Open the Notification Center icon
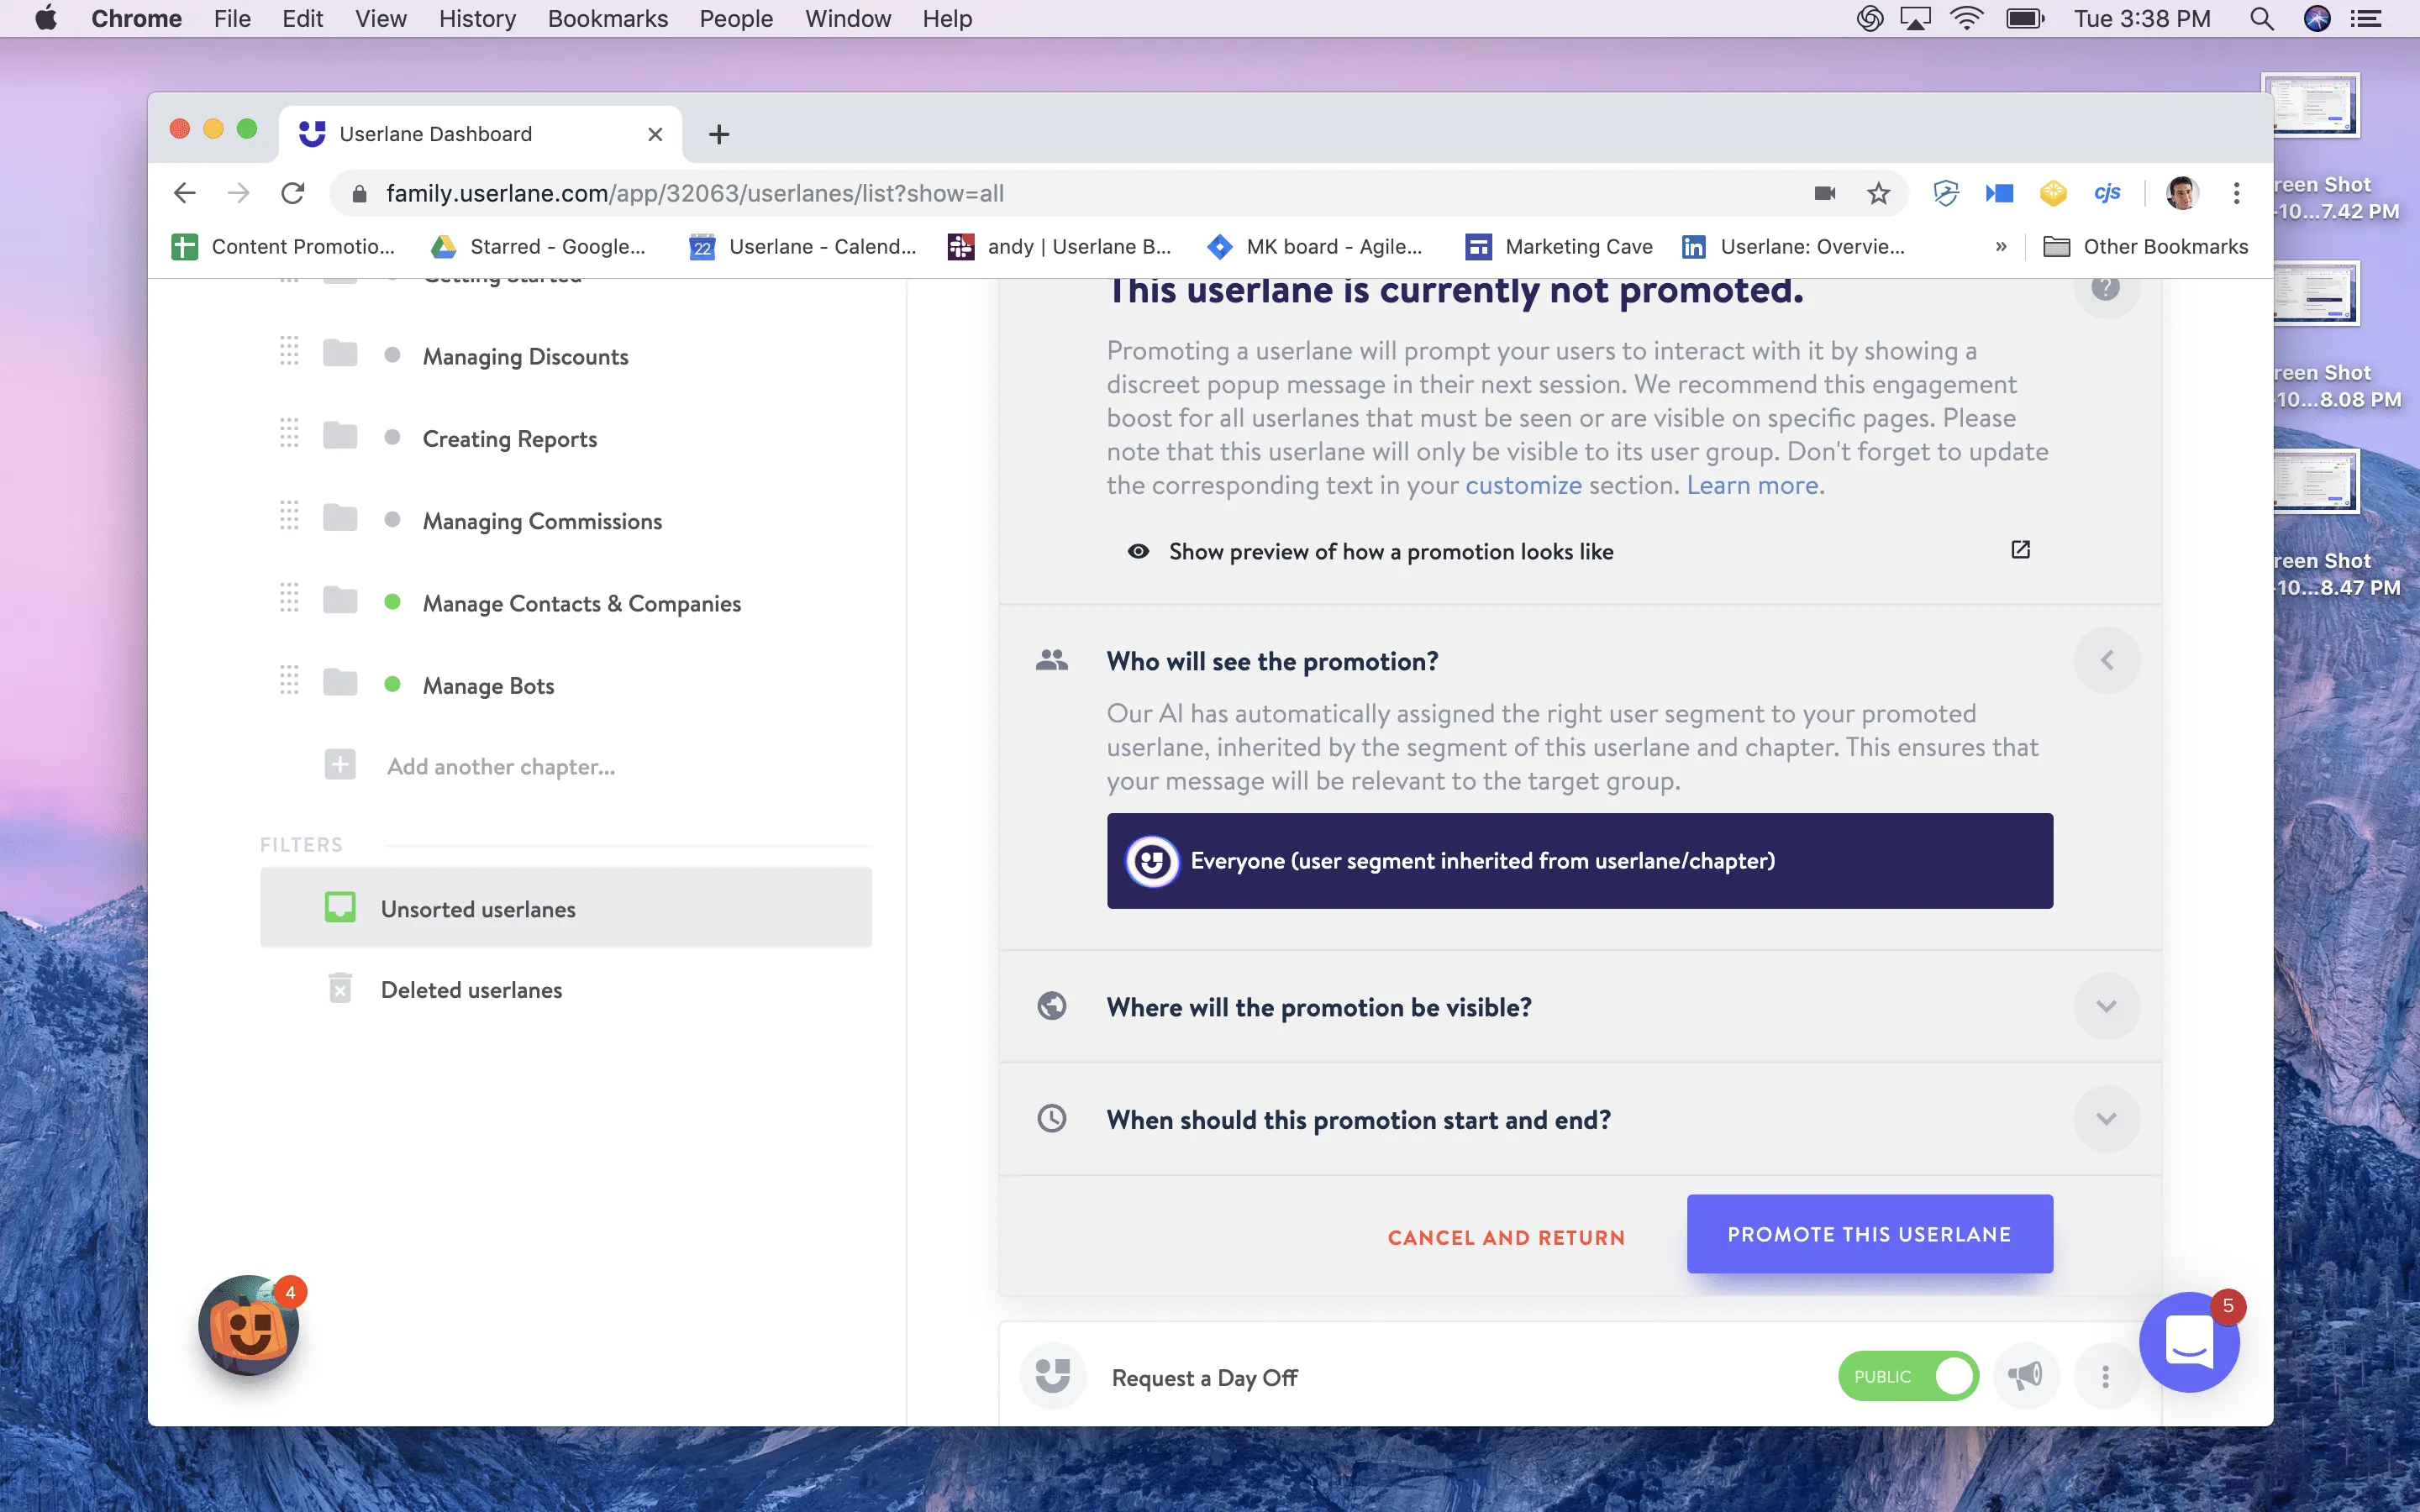 2365,18
